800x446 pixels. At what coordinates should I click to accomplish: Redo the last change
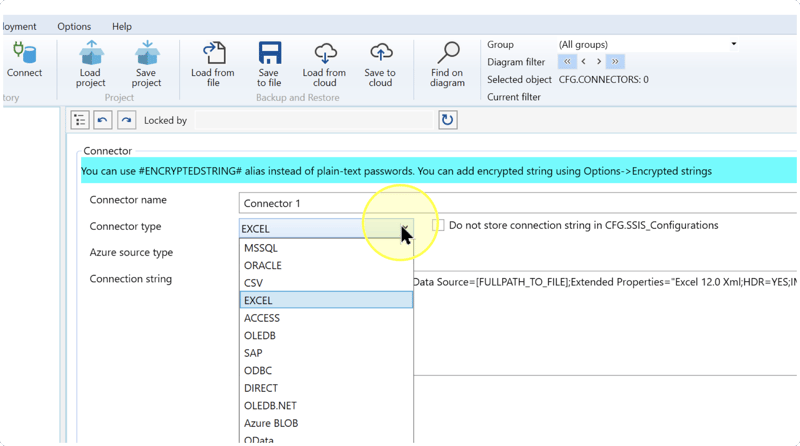click(127, 120)
